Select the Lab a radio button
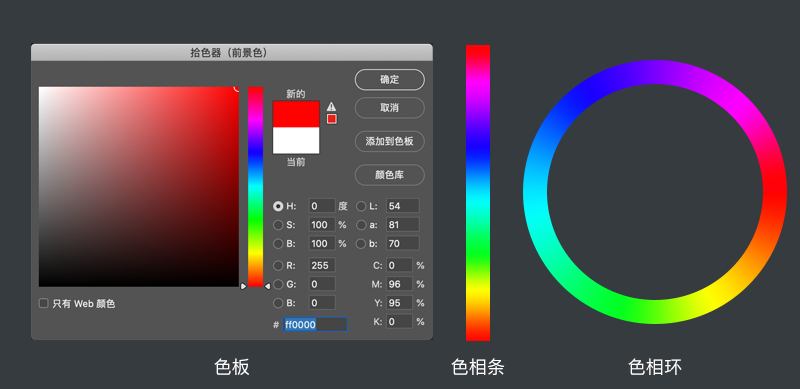Screen dimensions: 800x389 point(361,225)
